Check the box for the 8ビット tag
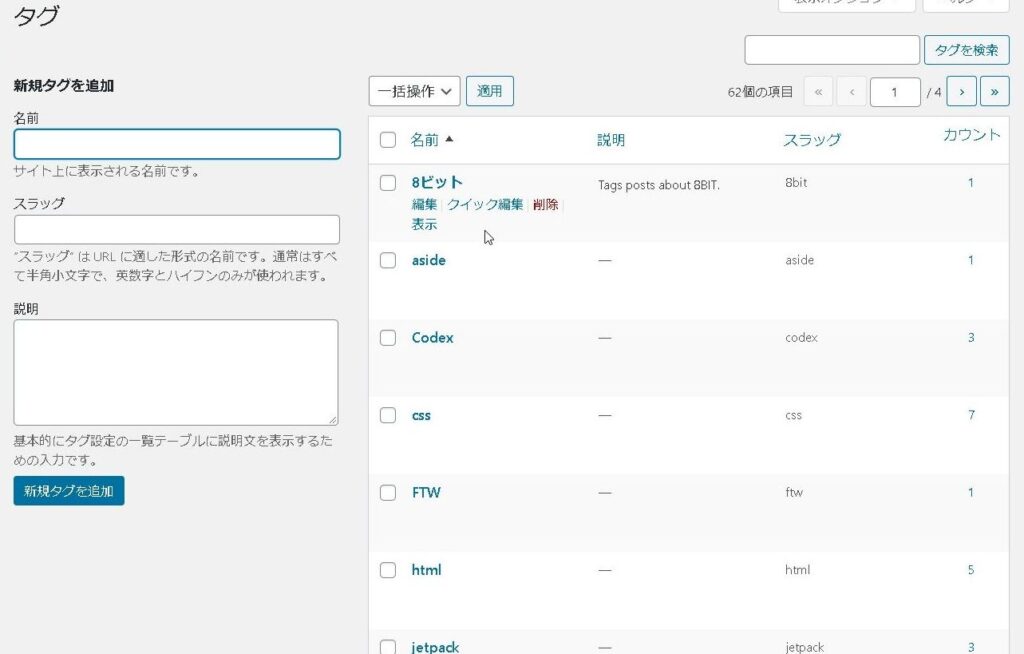The width and height of the screenshot is (1024, 654). click(388, 183)
